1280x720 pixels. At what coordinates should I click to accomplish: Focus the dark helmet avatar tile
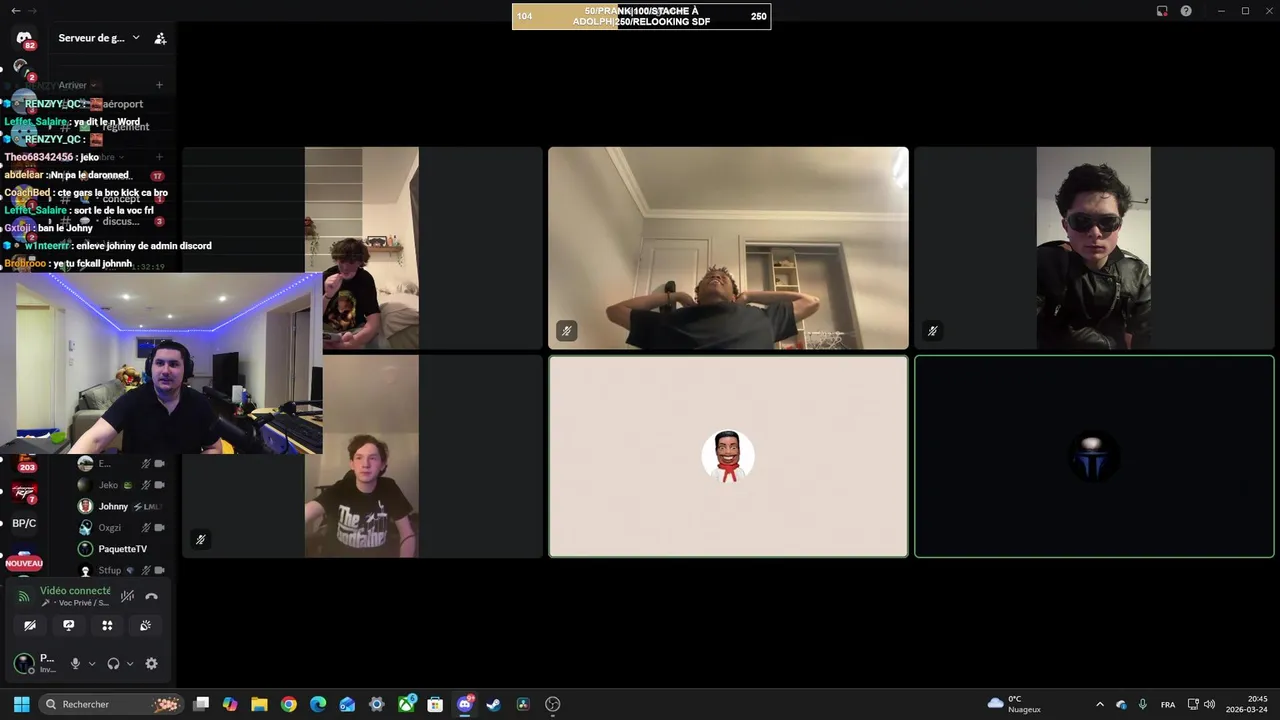[x=1094, y=456]
